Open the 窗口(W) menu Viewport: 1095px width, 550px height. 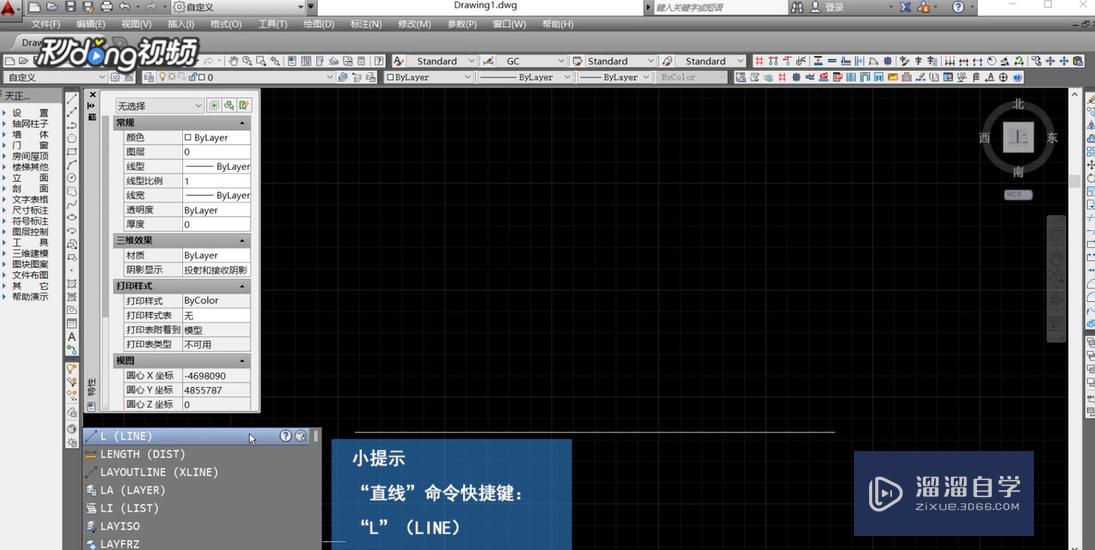509,24
